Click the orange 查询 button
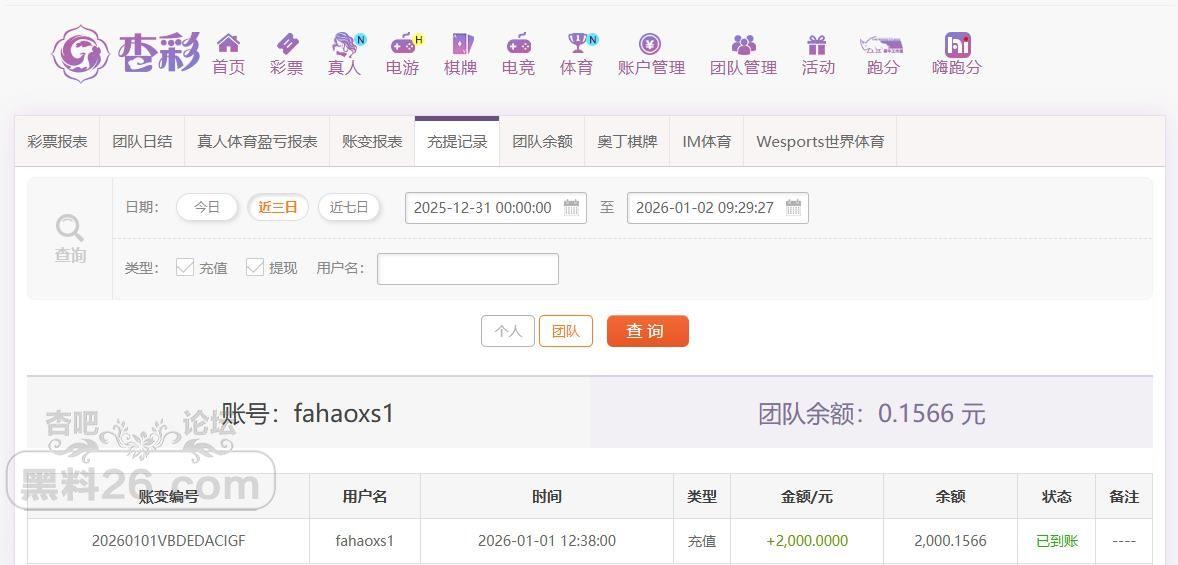This screenshot has width=1178, height=565. [x=647, y=331]
